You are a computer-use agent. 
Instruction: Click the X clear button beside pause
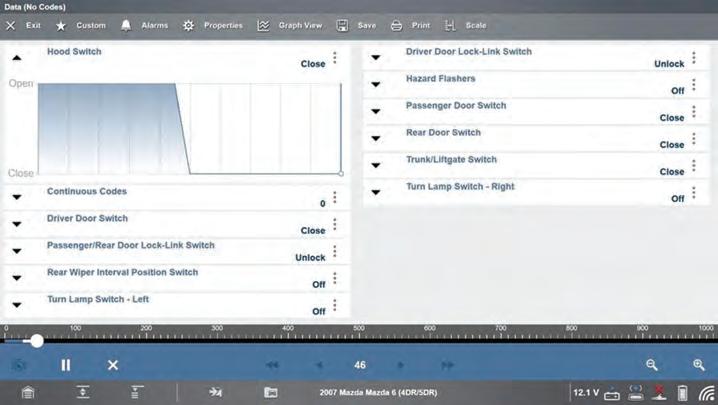pyautogui.click(x=113, y=365)
